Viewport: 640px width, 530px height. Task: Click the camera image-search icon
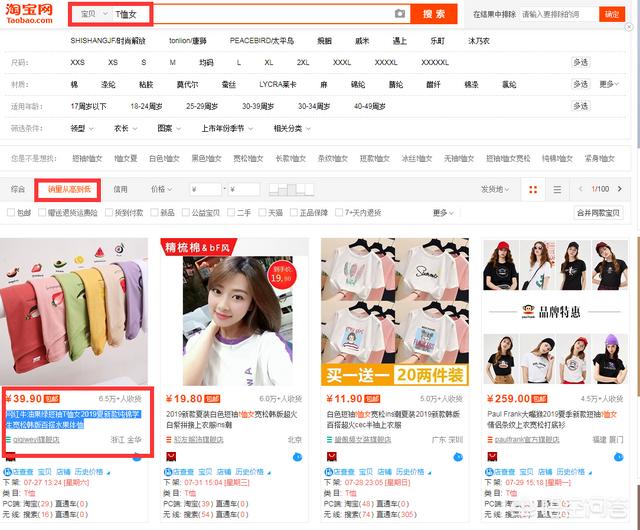point(400,13)
